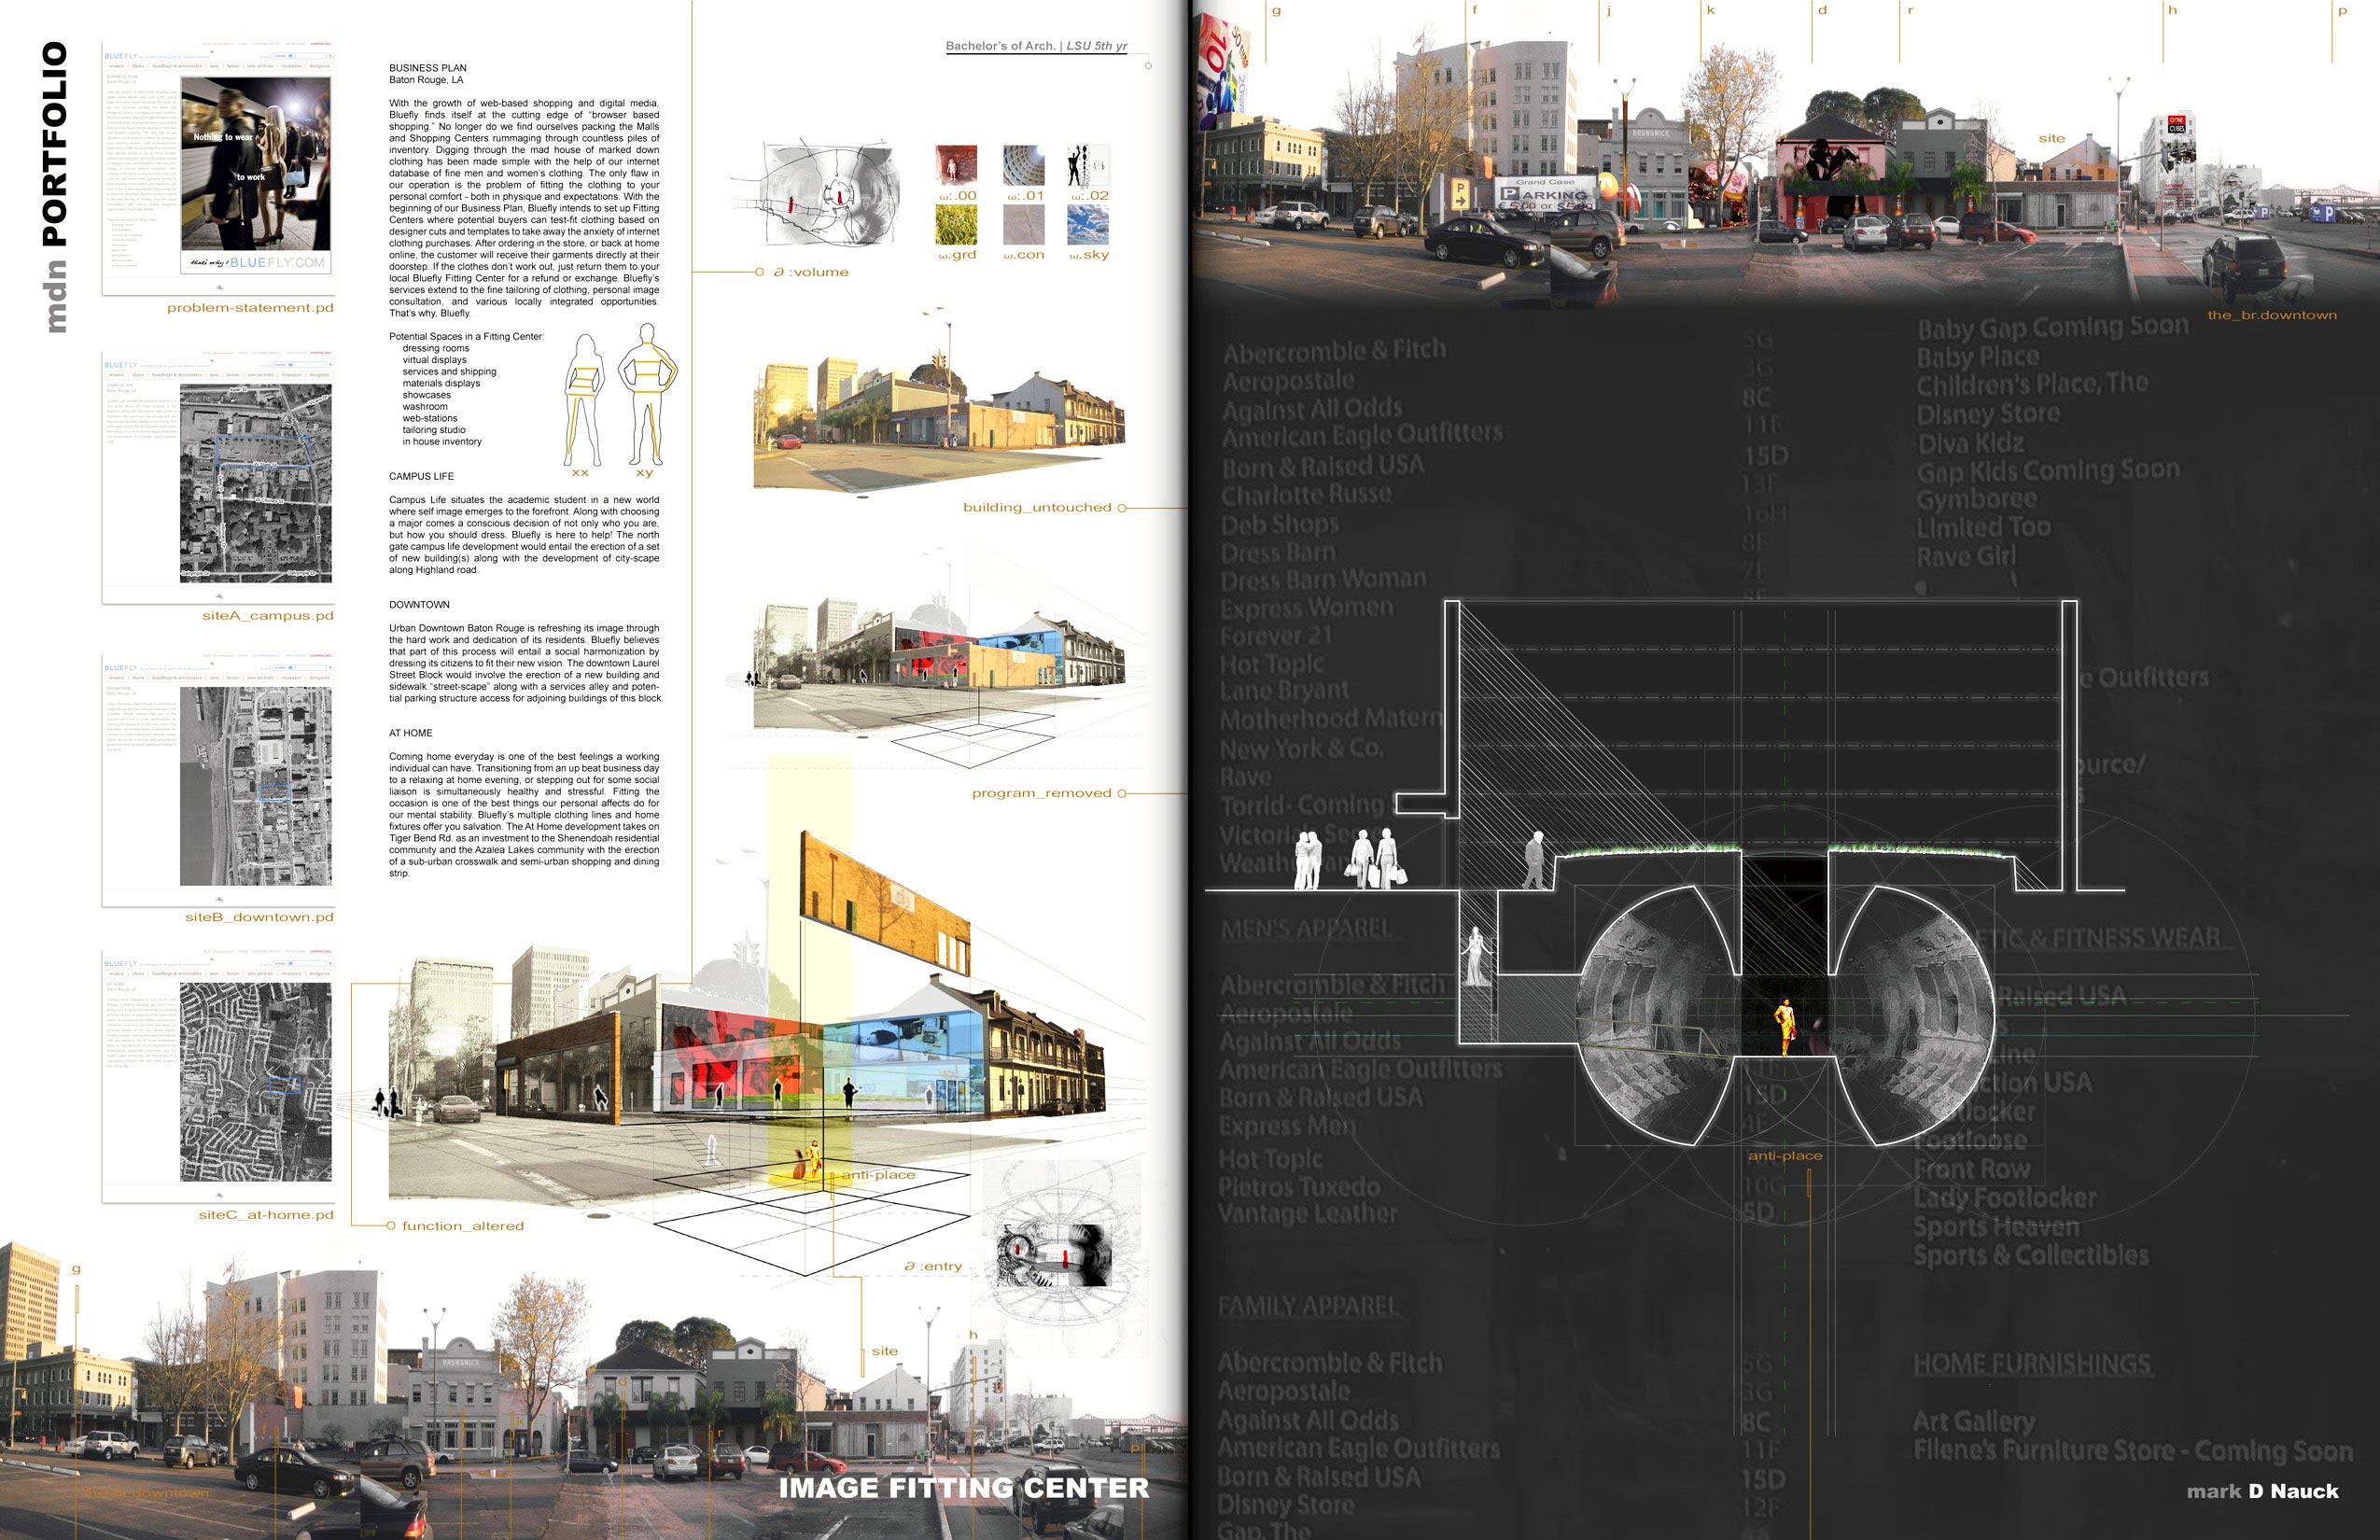Click the 'IMAGE FITTING CENTER' title
Image resolution: width=2380 pixels, height=1540 pixels.
coord(964,1488)
